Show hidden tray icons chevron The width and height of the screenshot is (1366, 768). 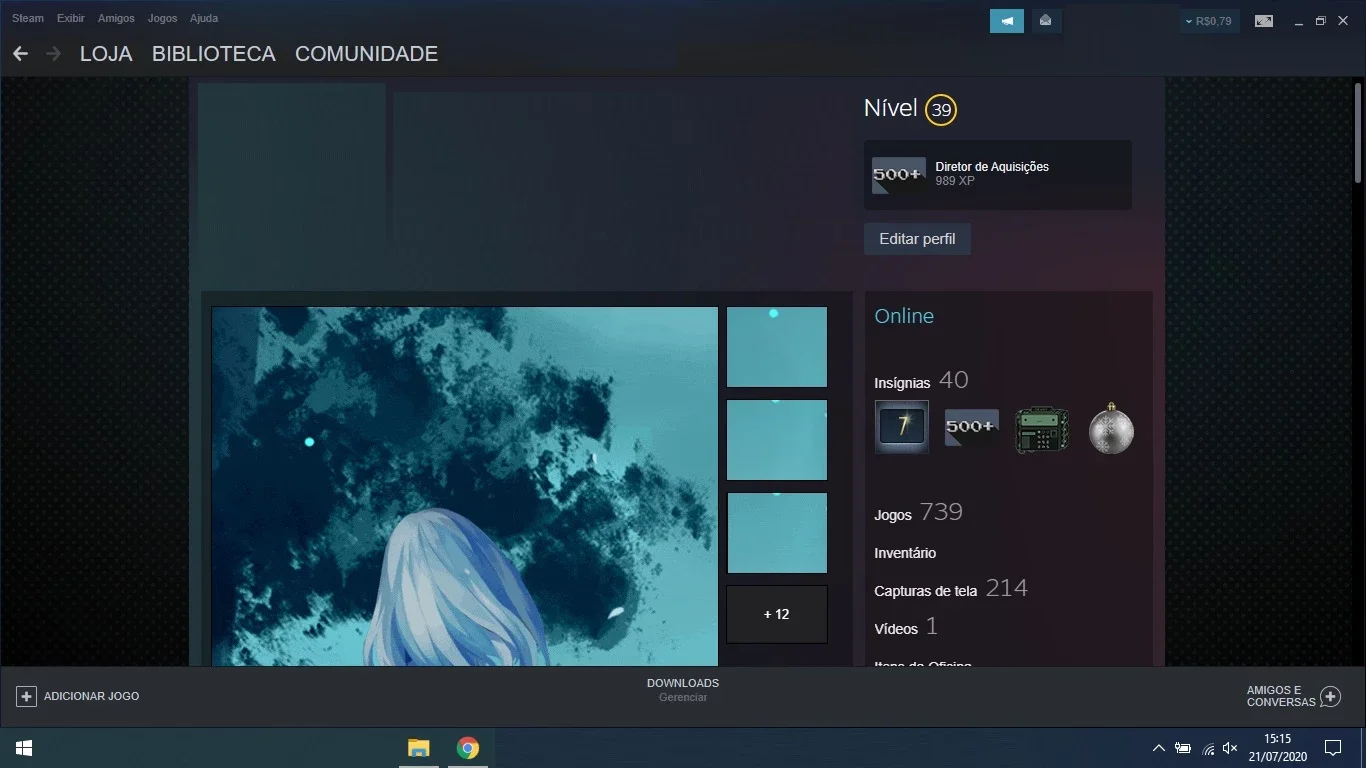[x=1159, y=748]
